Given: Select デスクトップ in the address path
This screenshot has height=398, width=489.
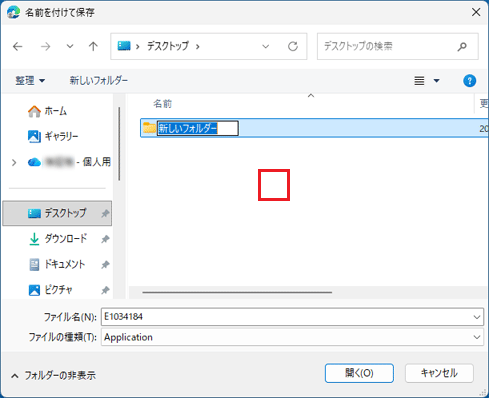Looking at the screenshot, I should [x=168, y=46].
